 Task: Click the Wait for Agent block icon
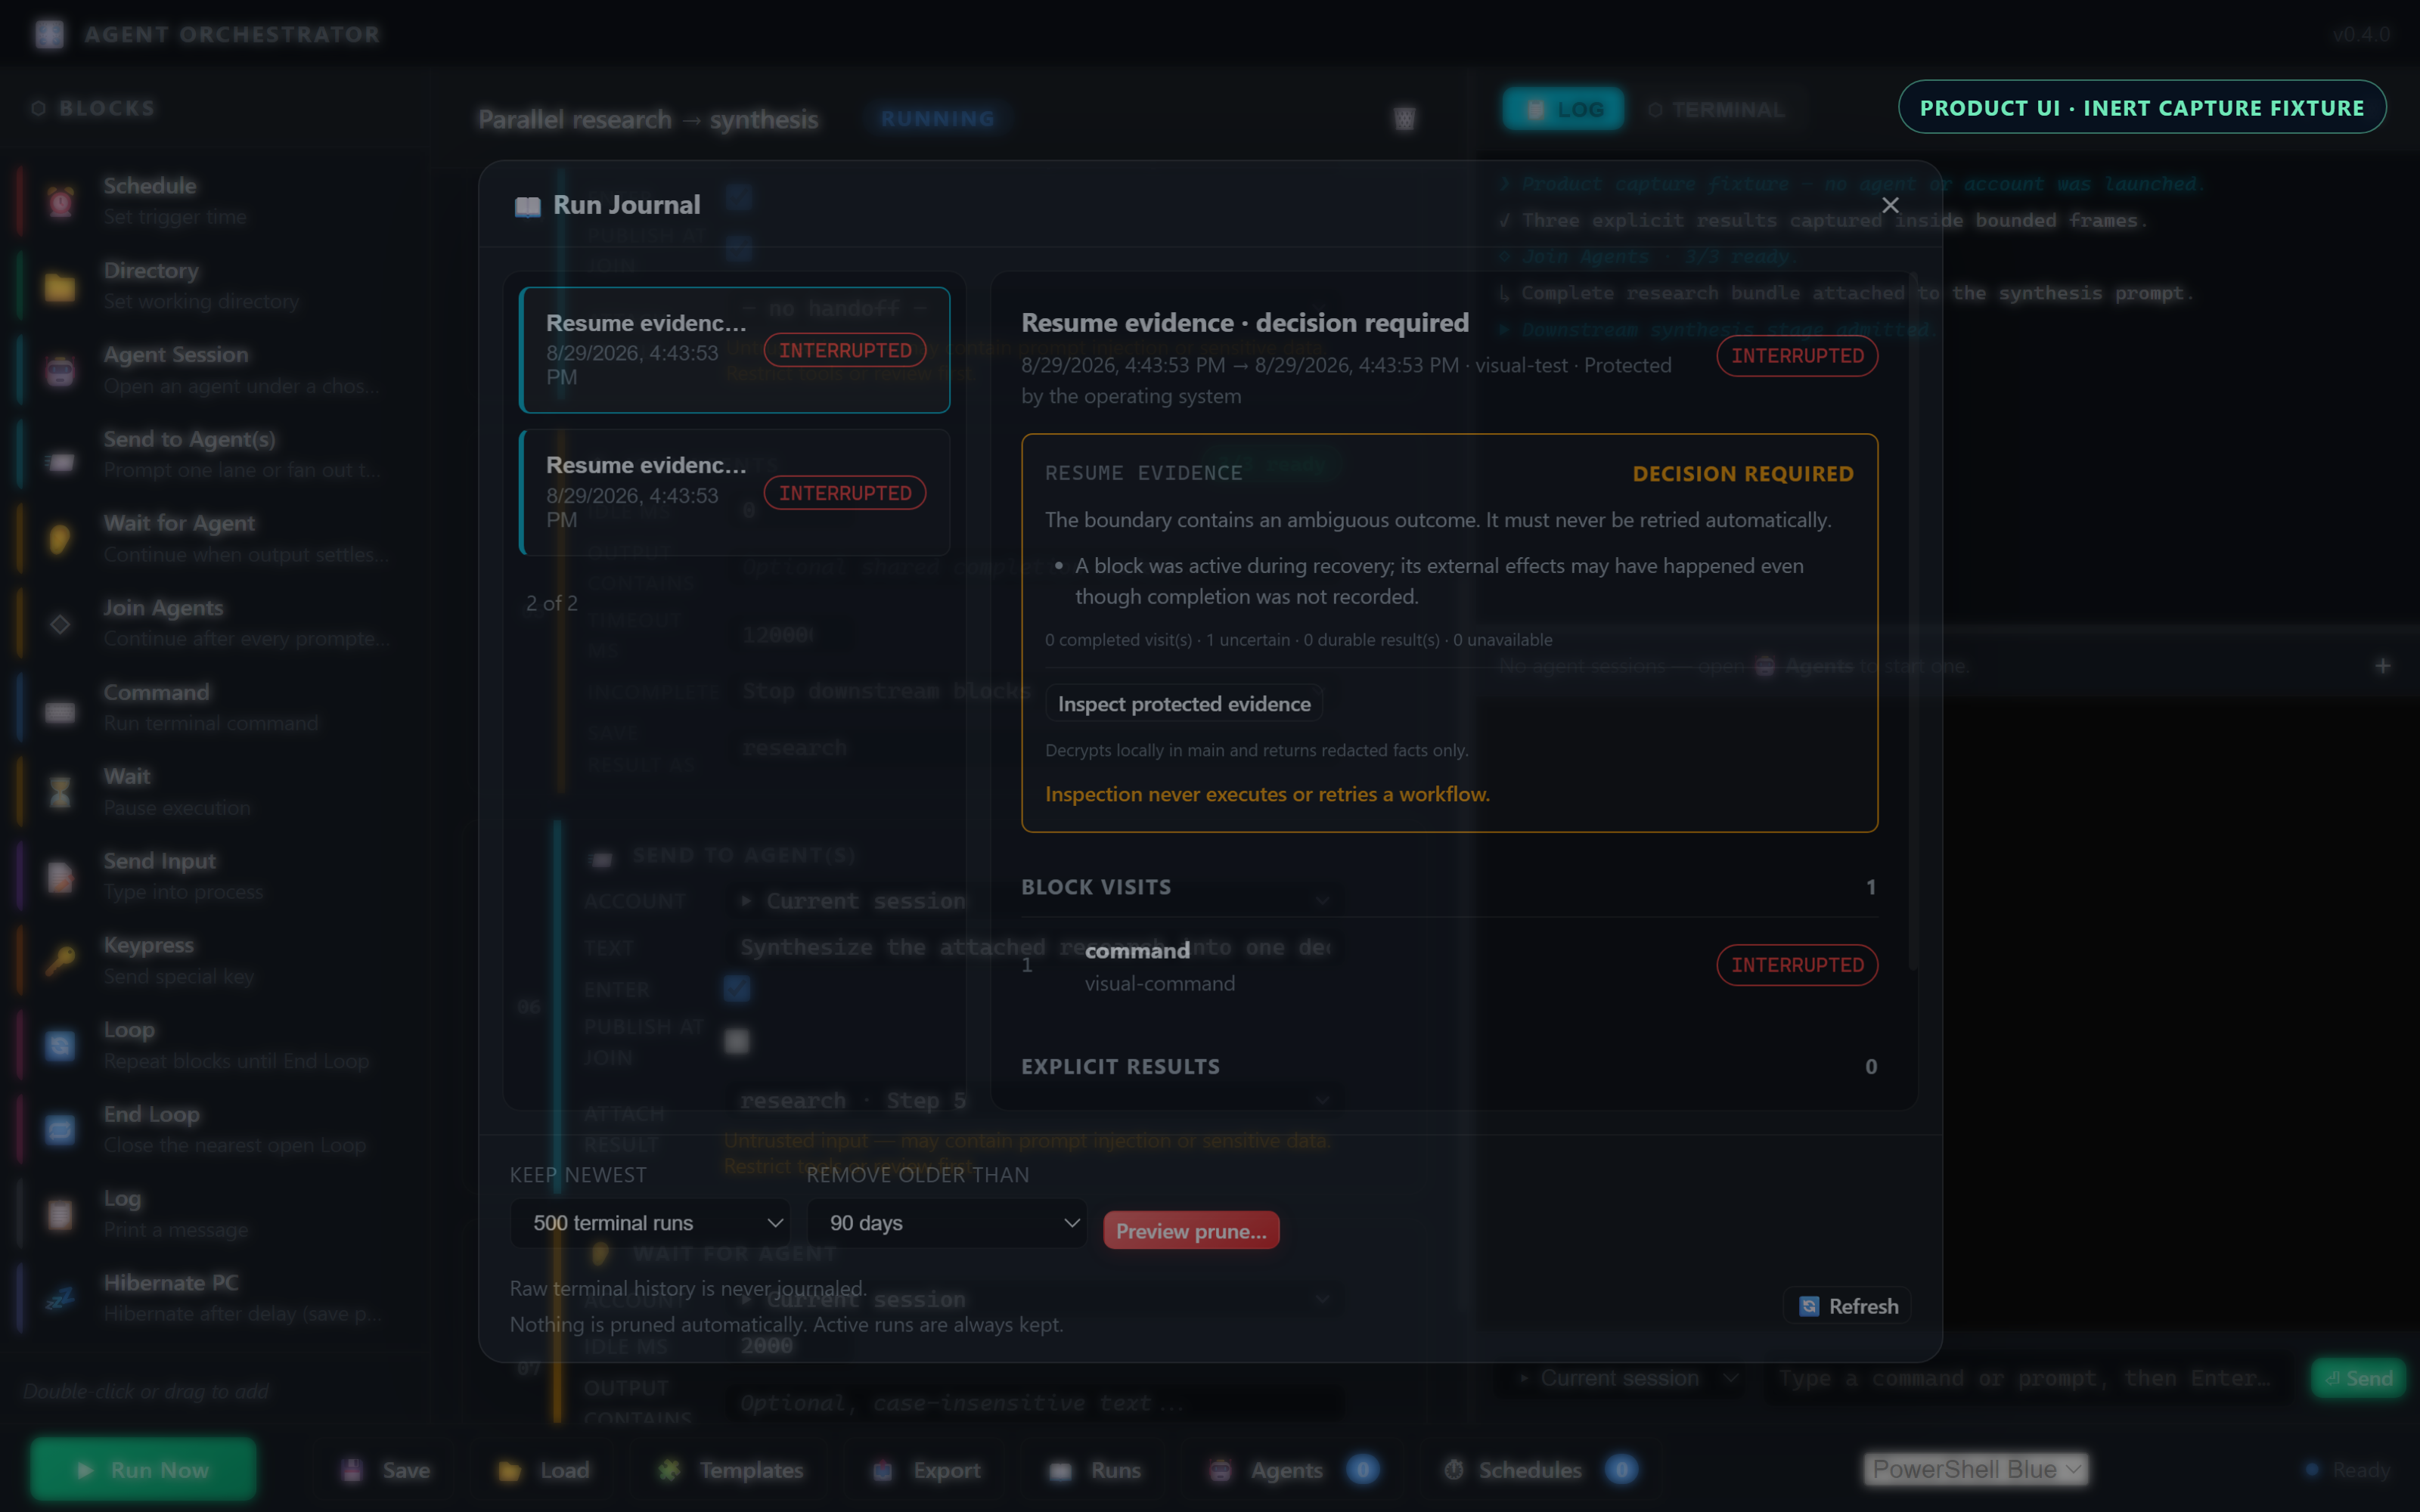point(60,539)
